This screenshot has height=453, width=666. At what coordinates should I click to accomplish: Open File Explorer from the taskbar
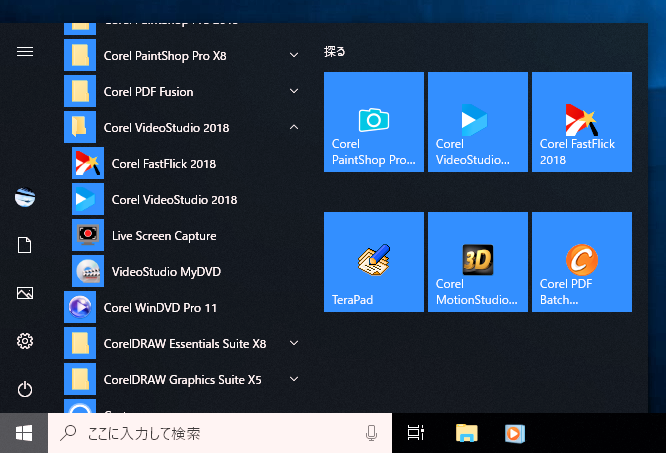tap(466, 433)
